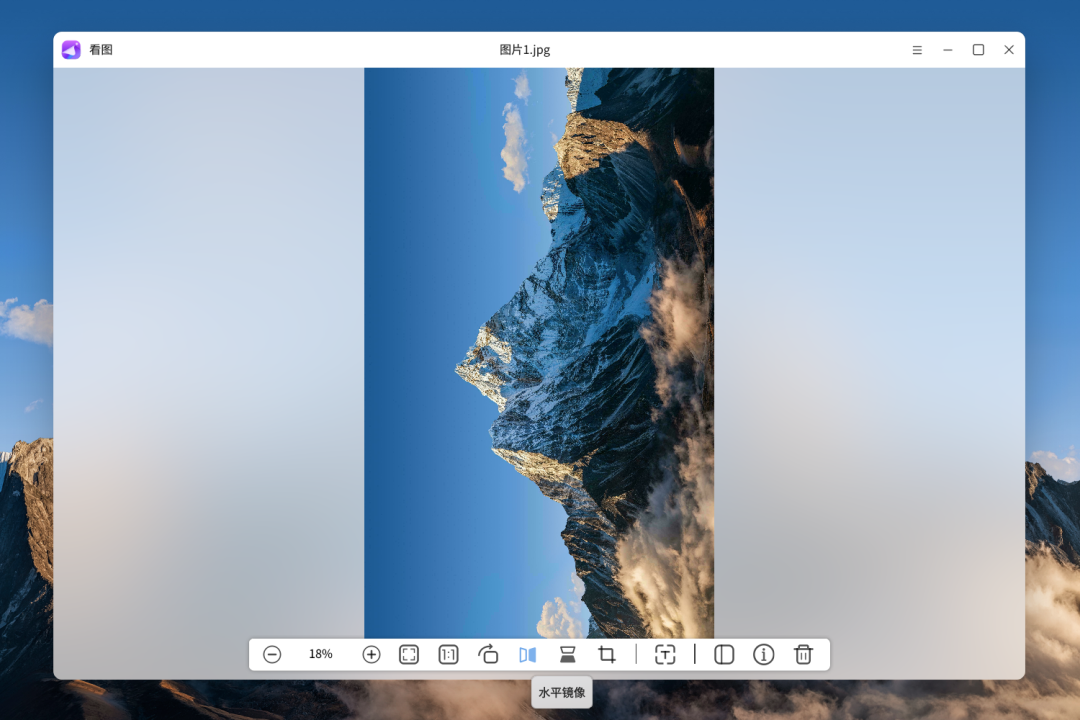Minimize the image viewer window
The image size is (1080, 720).
tap(948, 50)
